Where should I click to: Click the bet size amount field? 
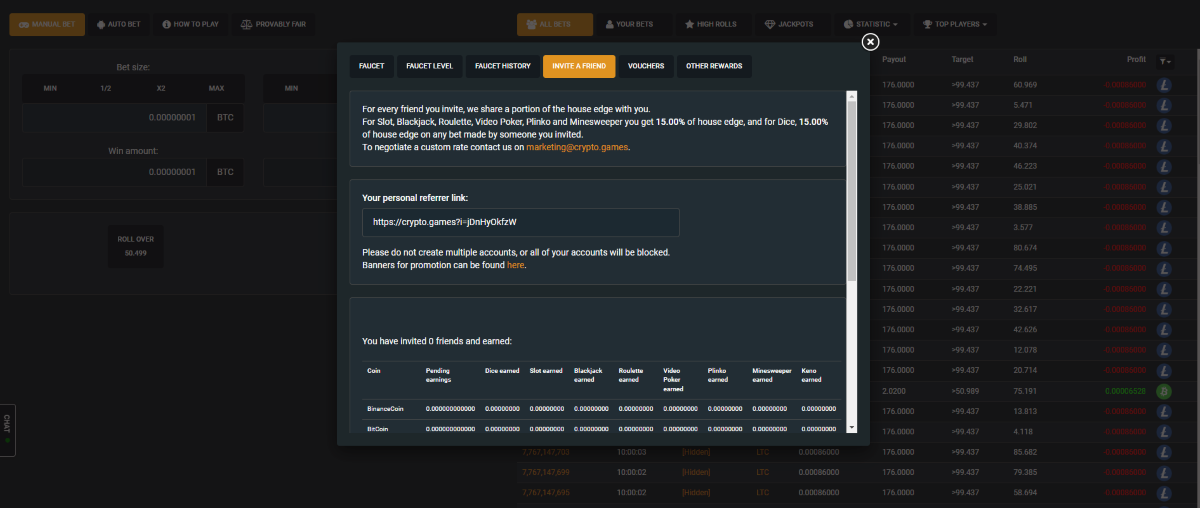tap(116, 117)
